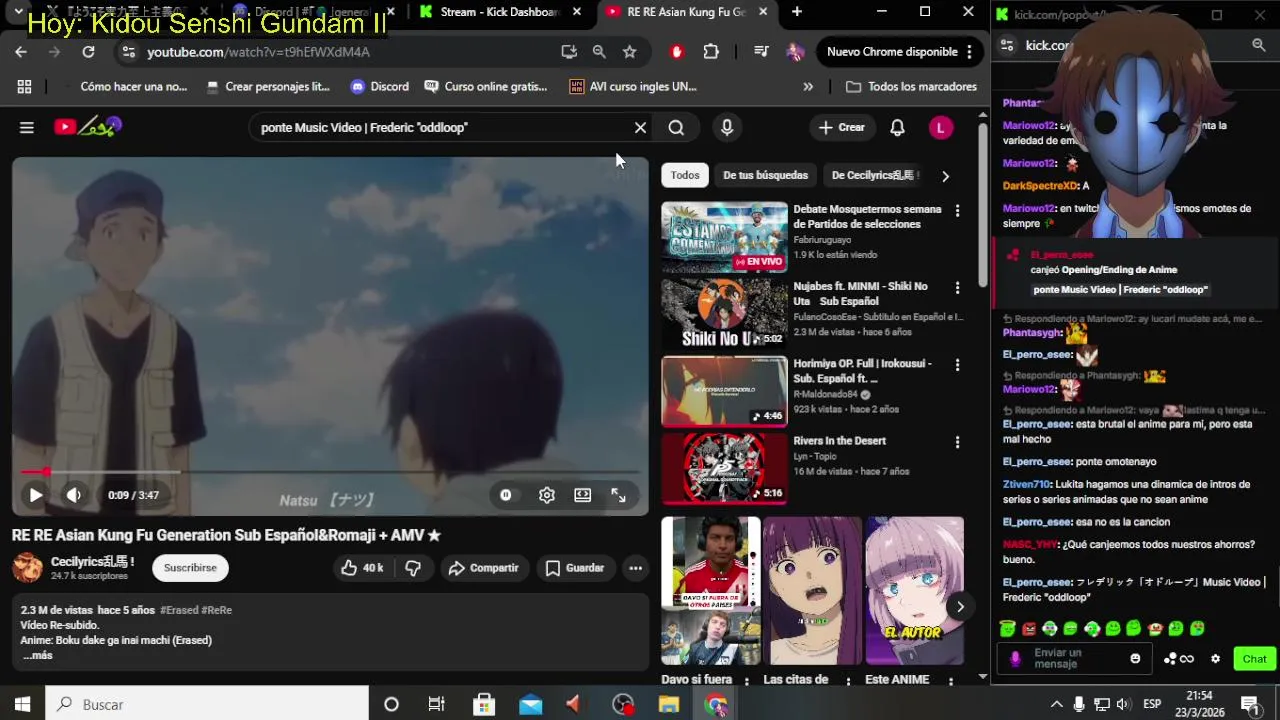Open the Cecilyrics channel avatar
The image size is (1280, 720).
28,568
